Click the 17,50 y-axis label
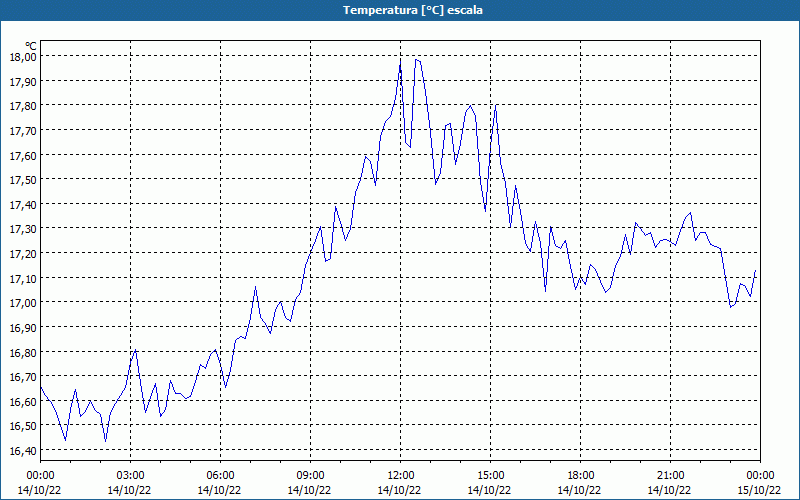The width and height of the screenshot is (800, 500). [23, 180]
